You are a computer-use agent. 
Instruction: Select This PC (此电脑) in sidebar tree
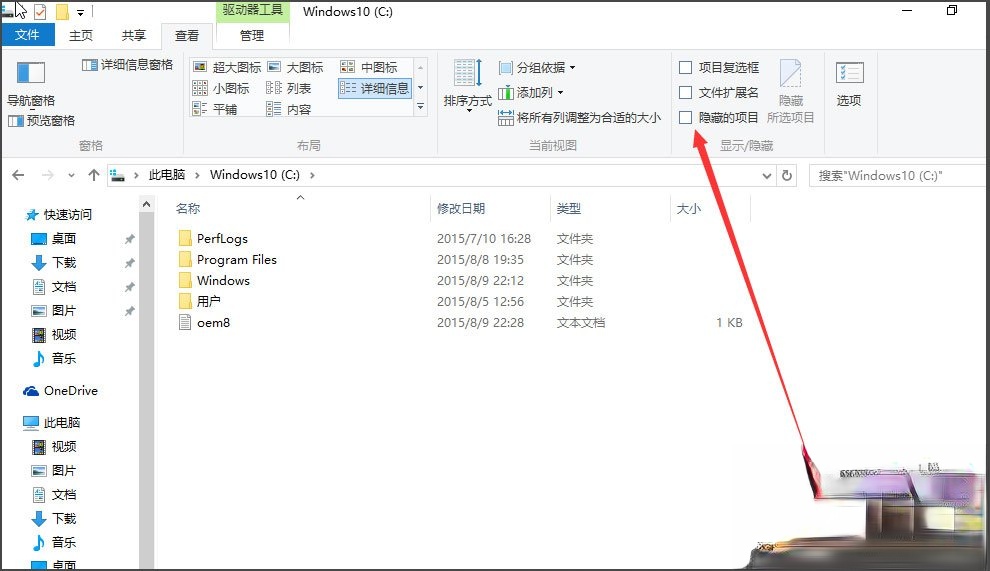tap(52, 423)
